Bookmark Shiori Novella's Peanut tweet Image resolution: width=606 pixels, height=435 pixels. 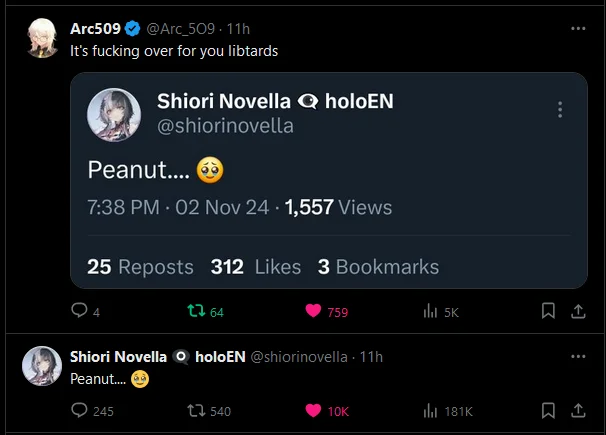[x=548, y=410]
